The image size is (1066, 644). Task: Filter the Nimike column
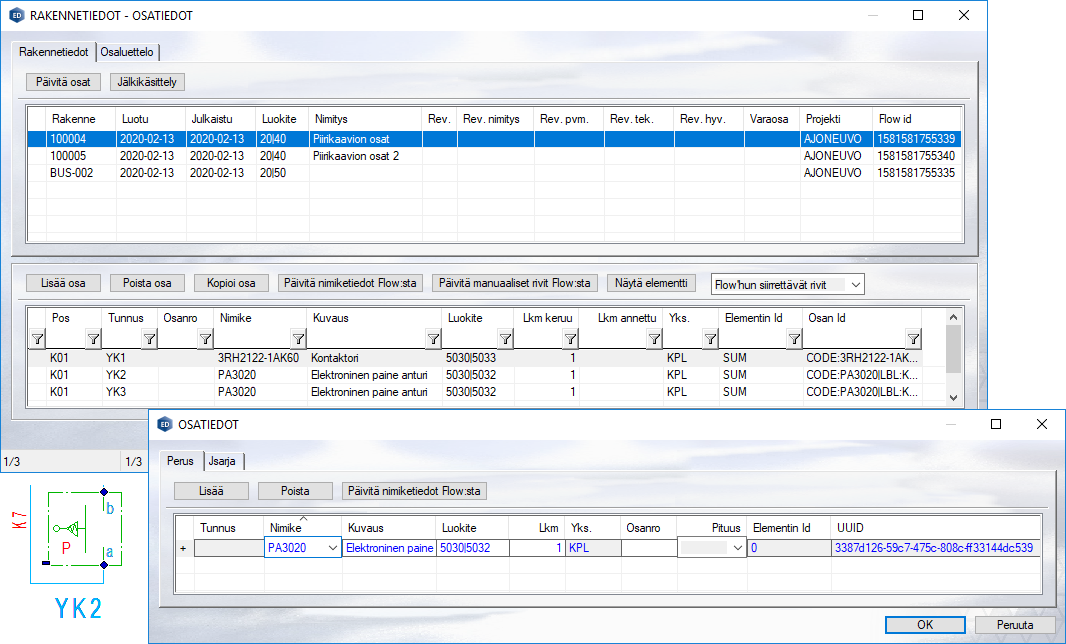pyautogui.click(x=297, y=339)
